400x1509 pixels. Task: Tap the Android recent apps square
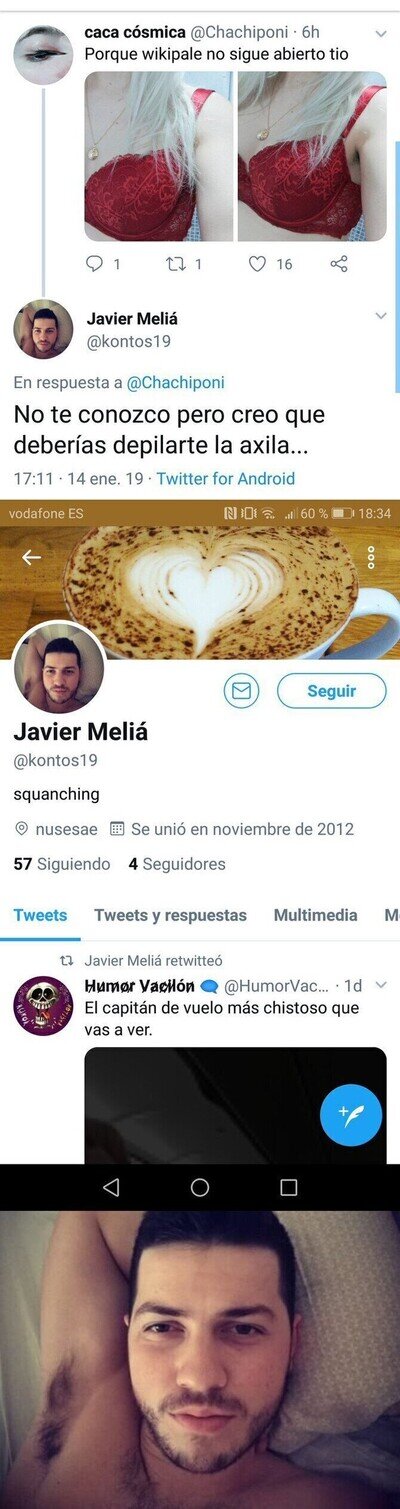[x=289, y=1187]
